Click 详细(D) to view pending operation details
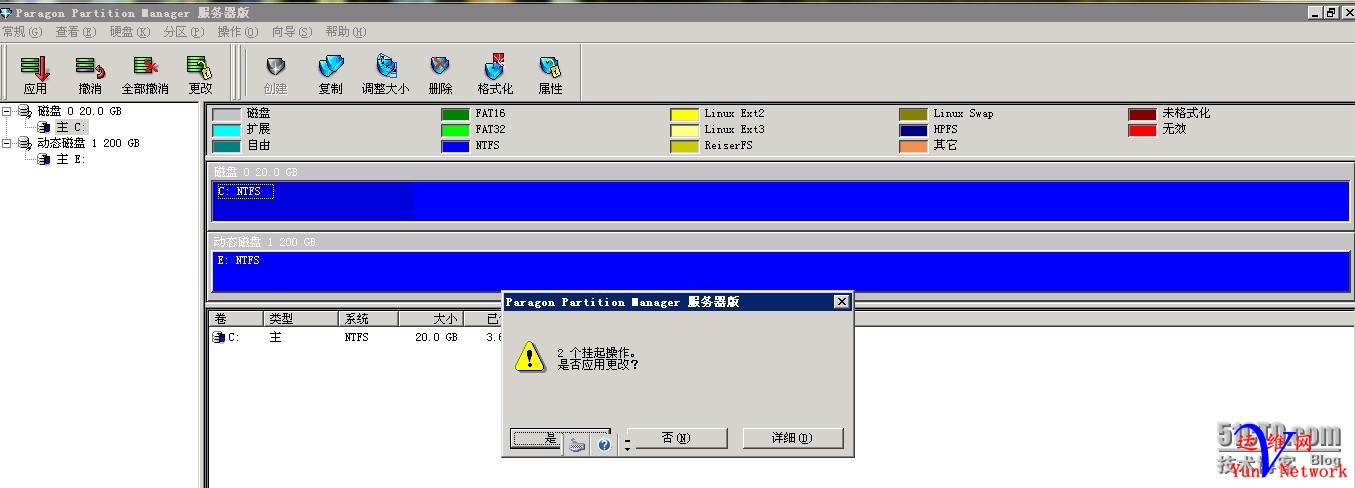The image size is (1355, 488). coord(793,438)
